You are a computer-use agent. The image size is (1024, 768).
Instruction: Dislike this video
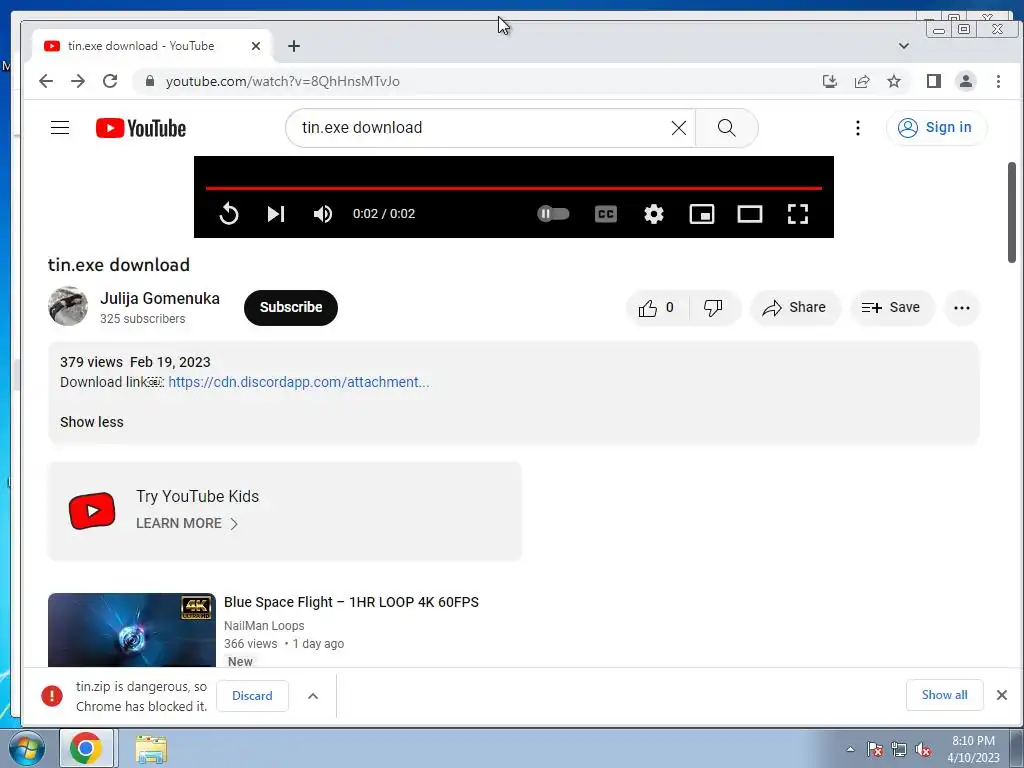pyautogui.click(x=713, y=308)
